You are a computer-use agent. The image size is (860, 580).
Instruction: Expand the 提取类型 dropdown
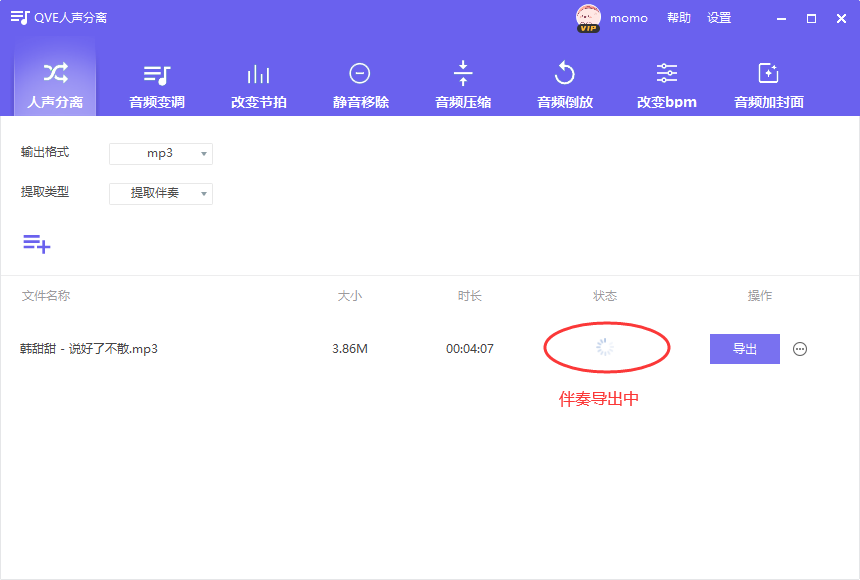tap(160, 193)
